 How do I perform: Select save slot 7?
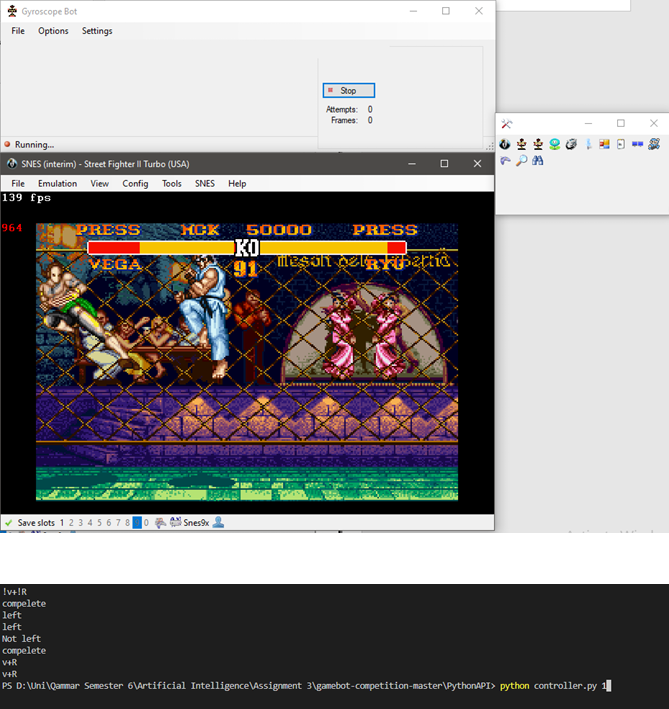(x=118, y=523)
